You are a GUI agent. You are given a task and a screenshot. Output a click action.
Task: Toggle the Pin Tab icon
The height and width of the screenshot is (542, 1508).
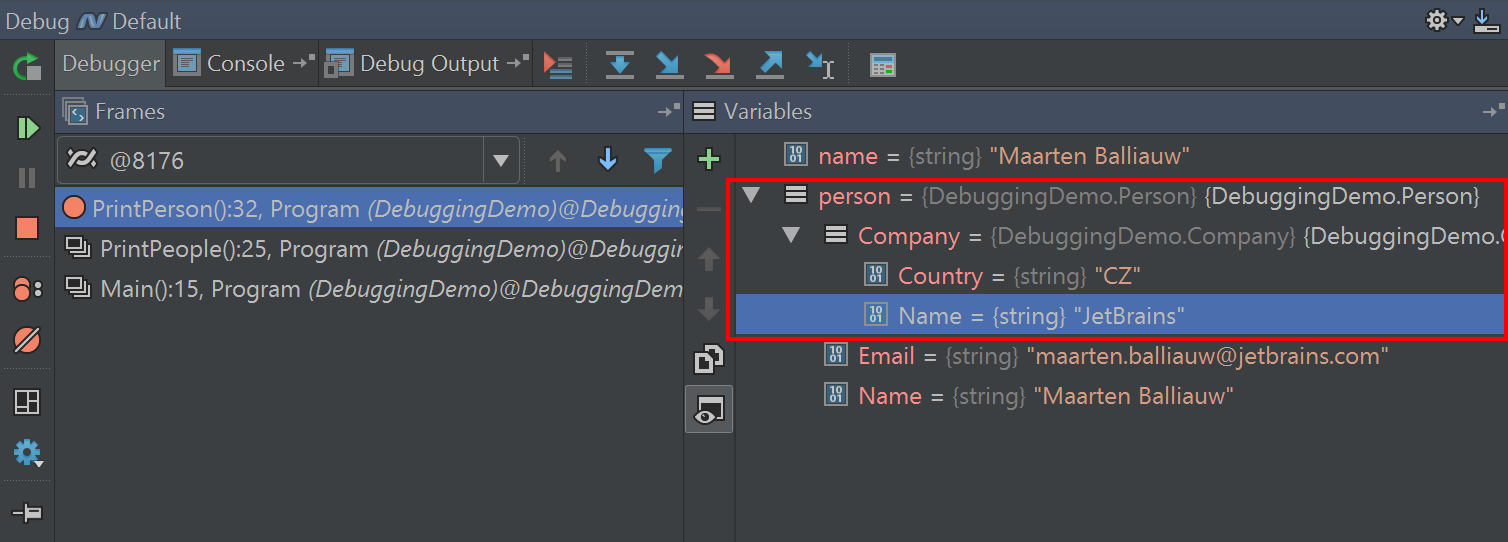pyautogui.click(x=27, y=513)
